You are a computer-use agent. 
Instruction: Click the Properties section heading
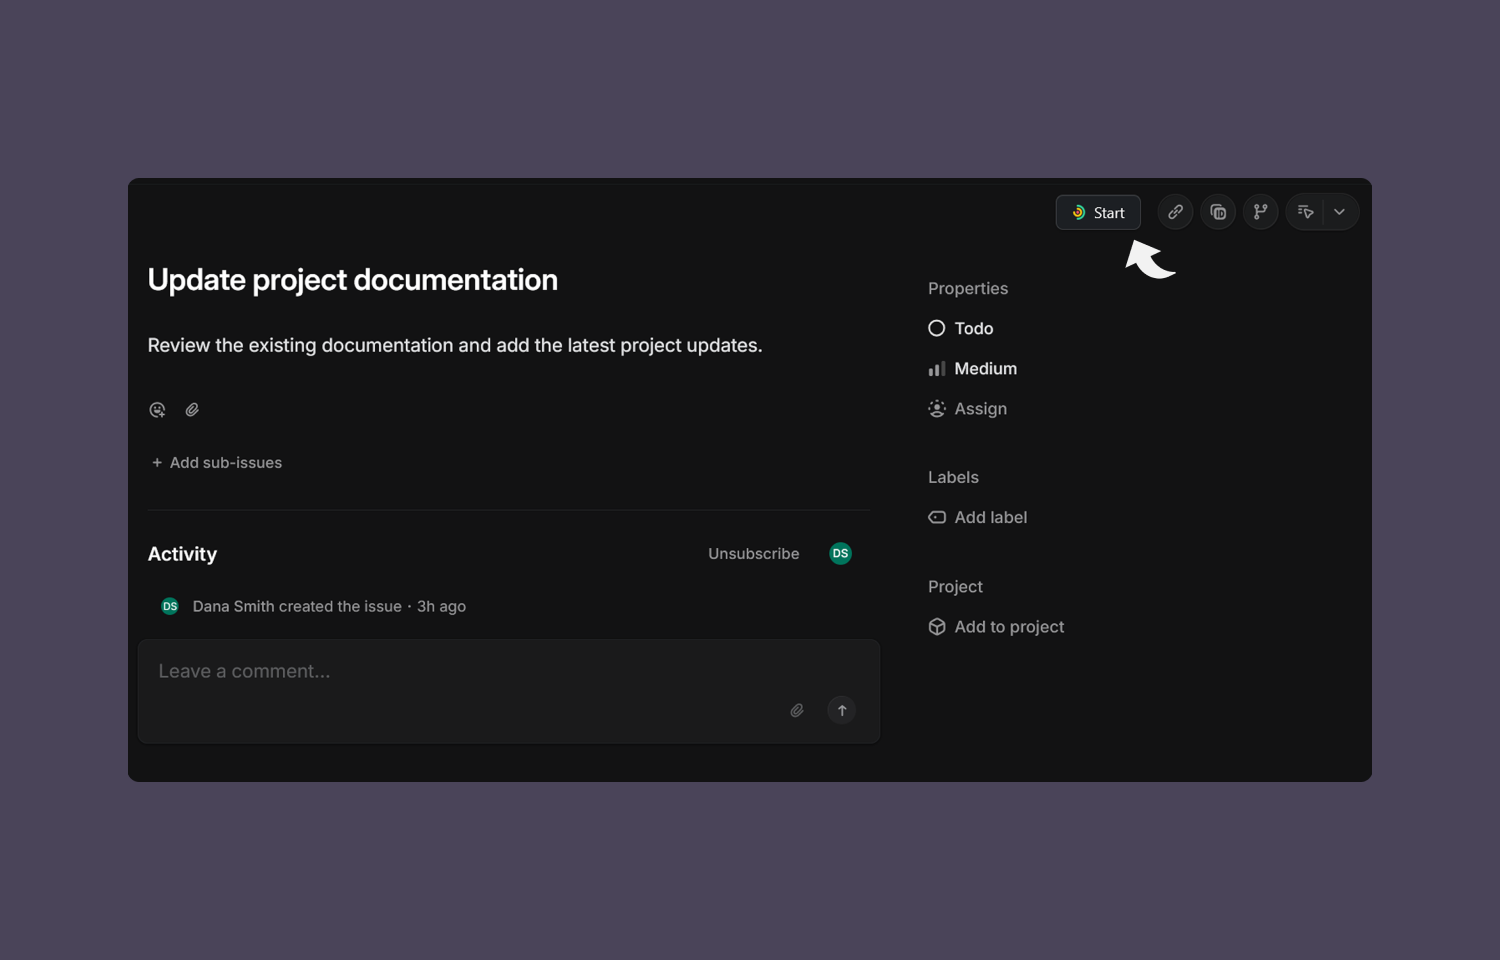[x=968, y=288]
